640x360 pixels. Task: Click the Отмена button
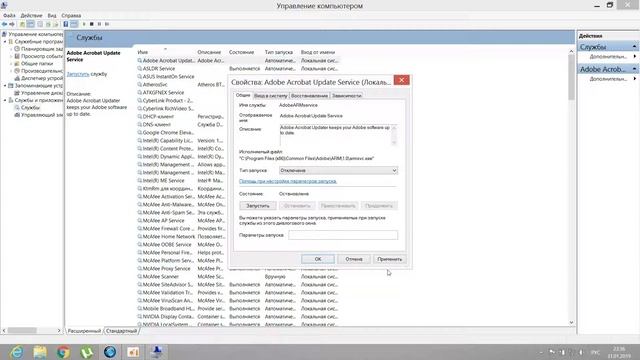tap(354, 259)
